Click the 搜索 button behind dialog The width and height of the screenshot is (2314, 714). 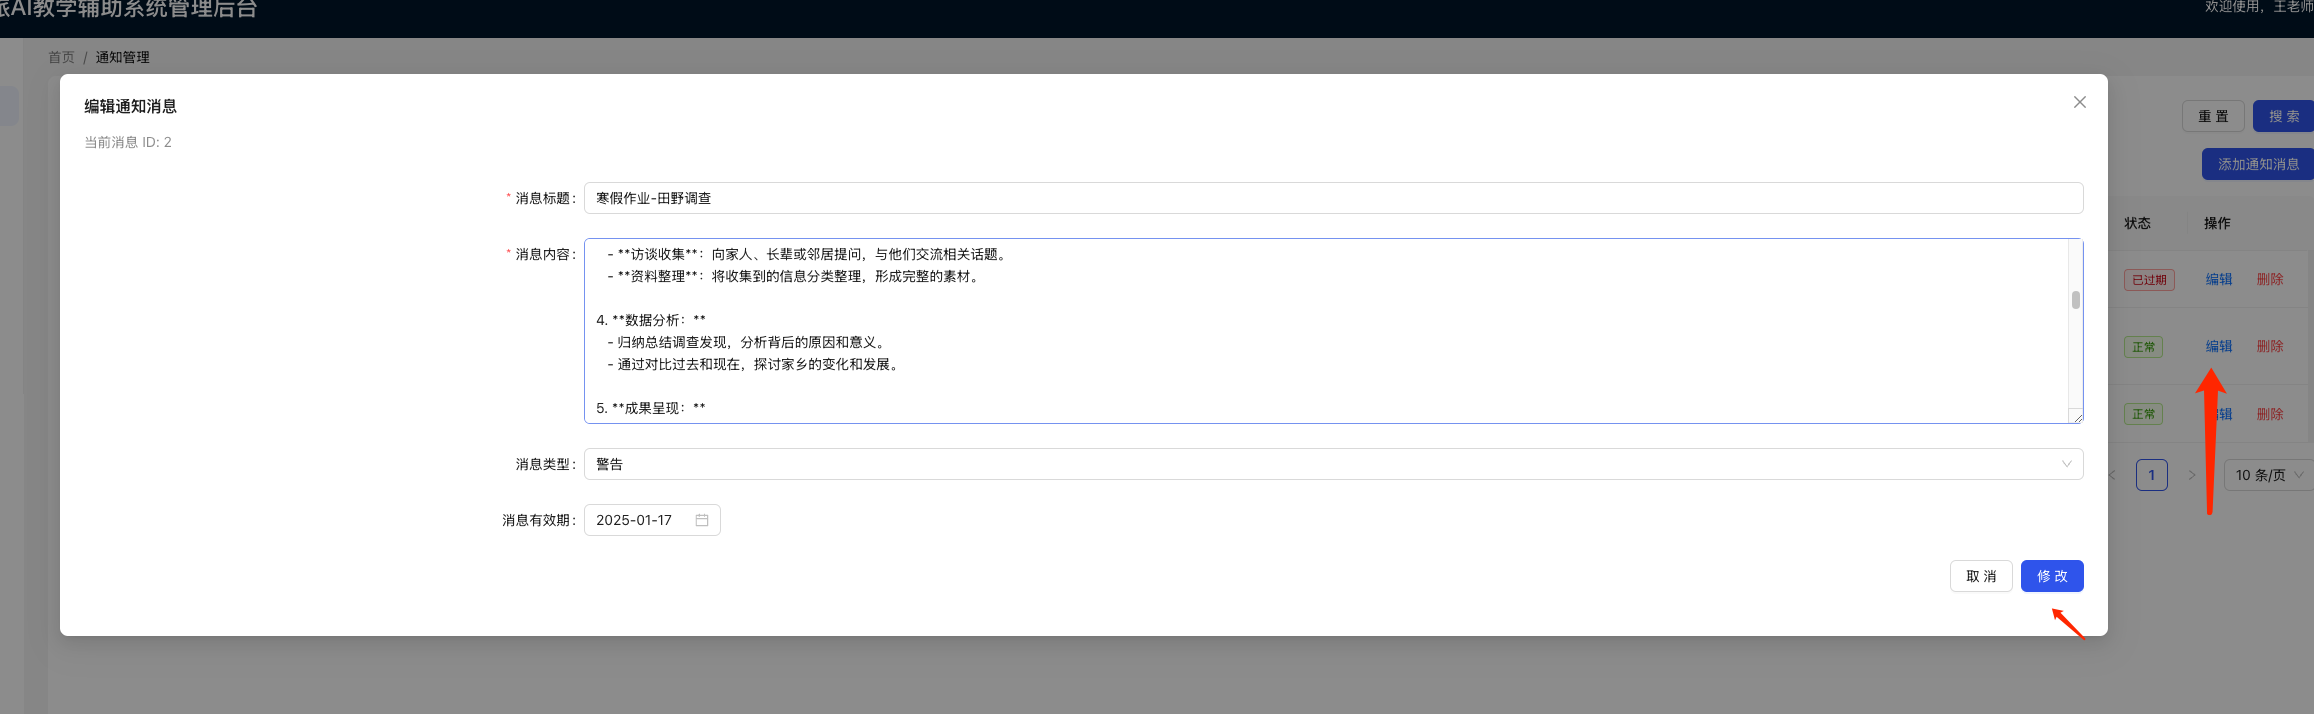point(2283,116)
